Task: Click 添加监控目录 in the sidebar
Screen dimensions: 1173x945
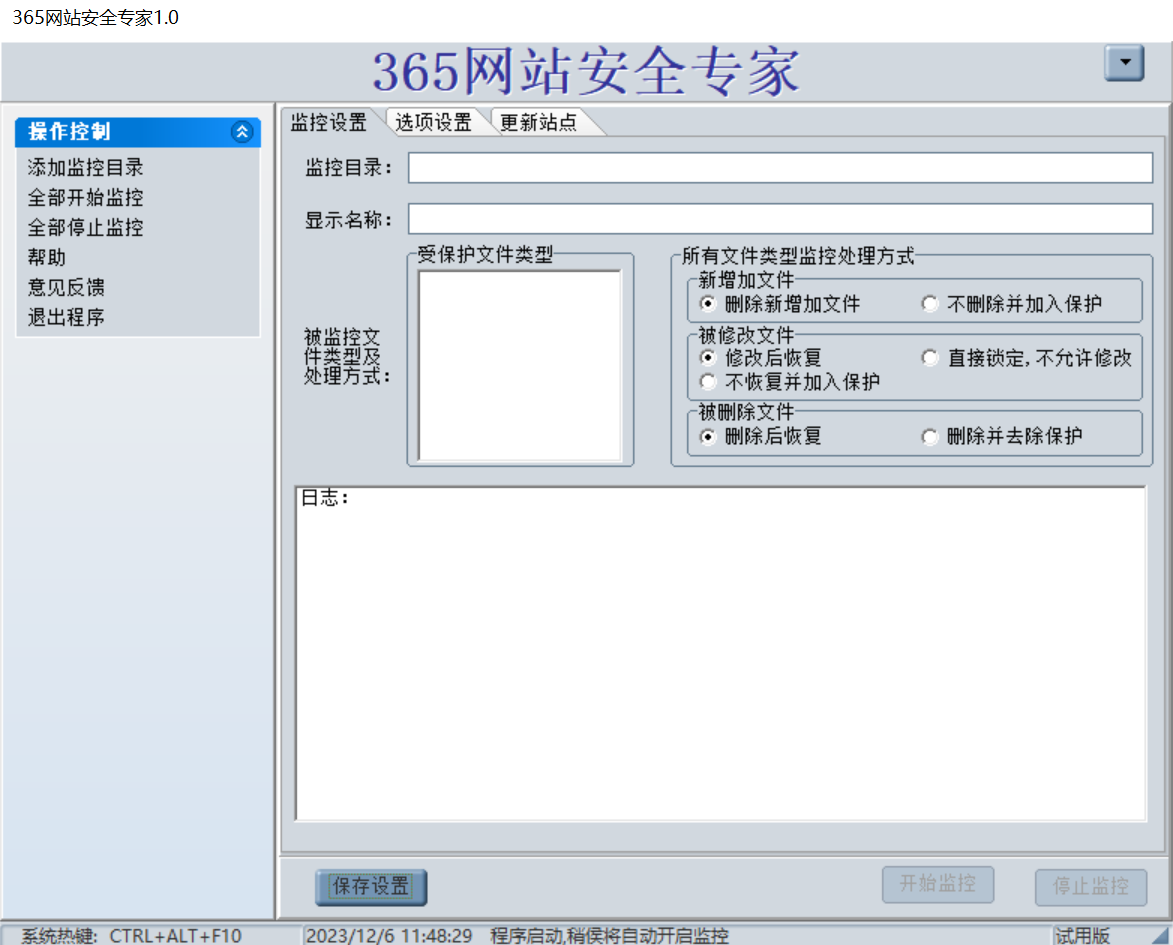Action: click(85, 167)
